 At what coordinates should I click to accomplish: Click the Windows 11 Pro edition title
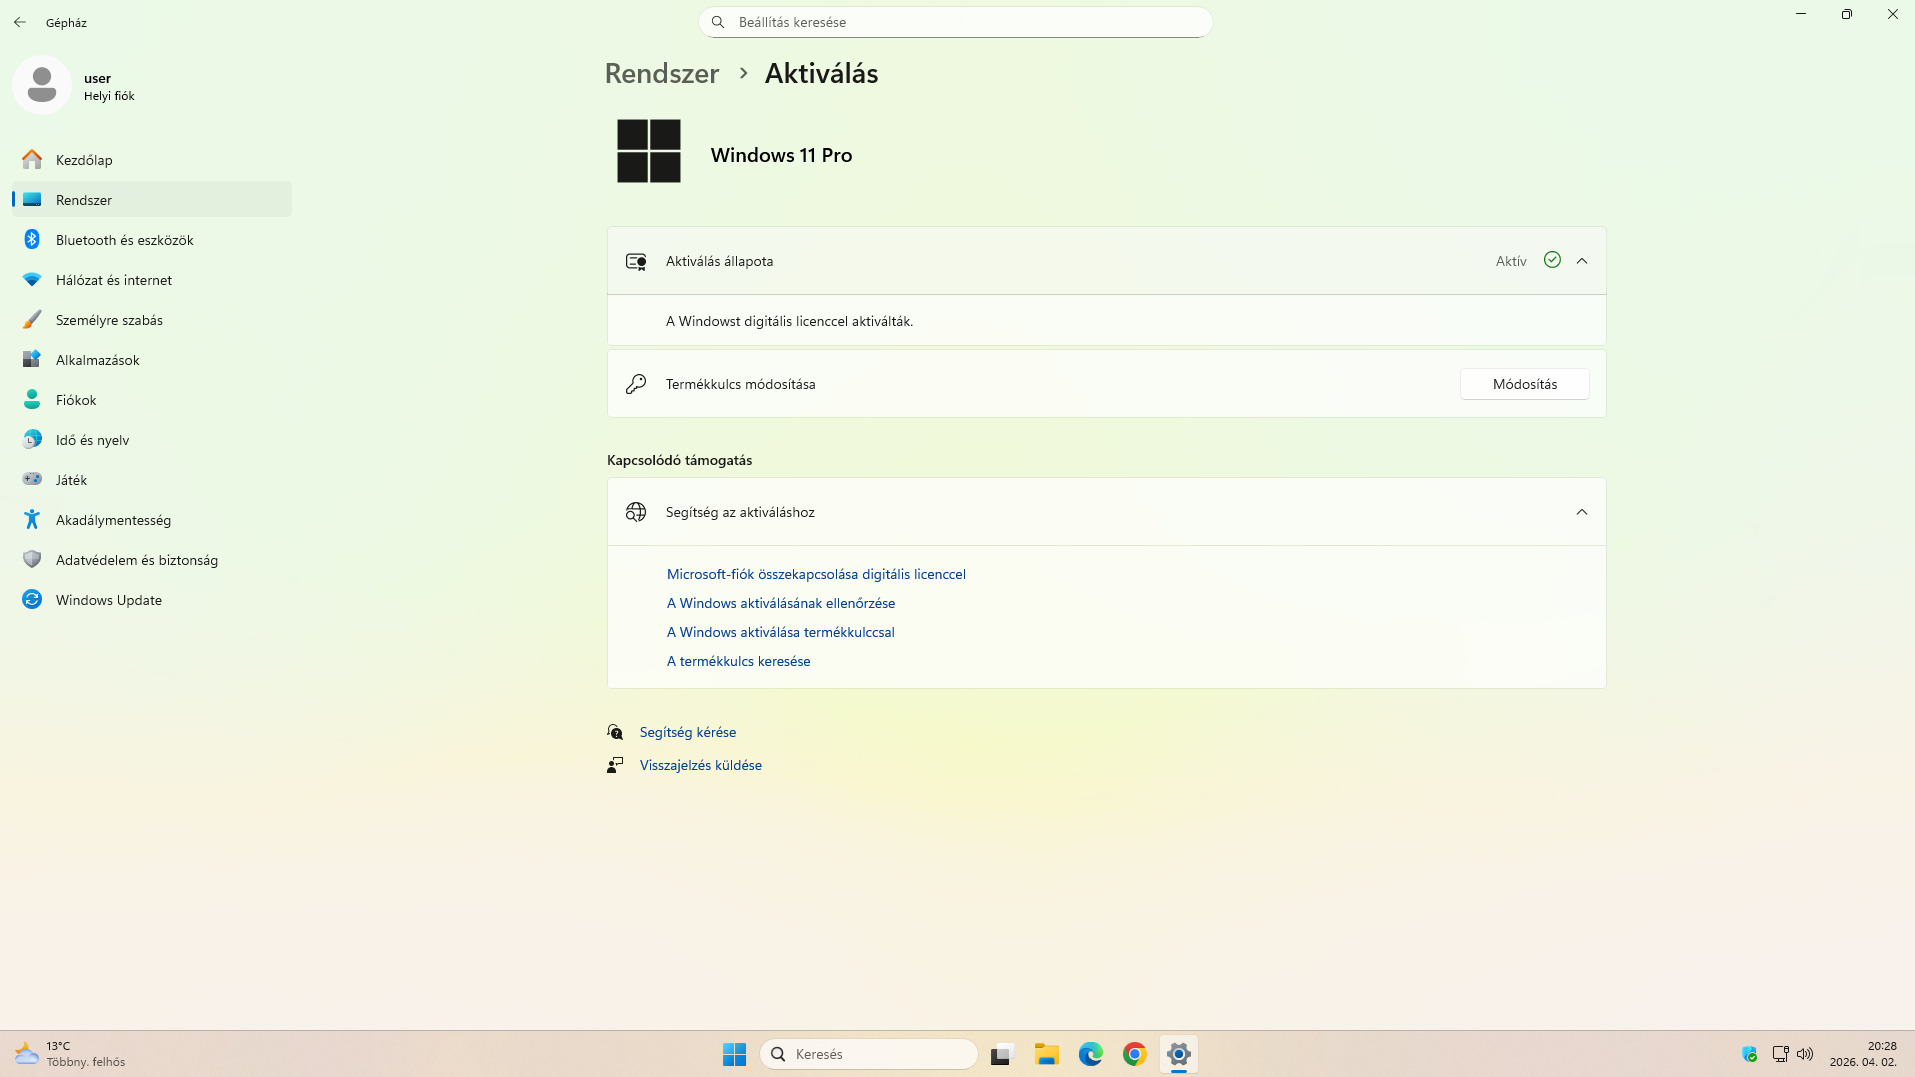[782, 155]
